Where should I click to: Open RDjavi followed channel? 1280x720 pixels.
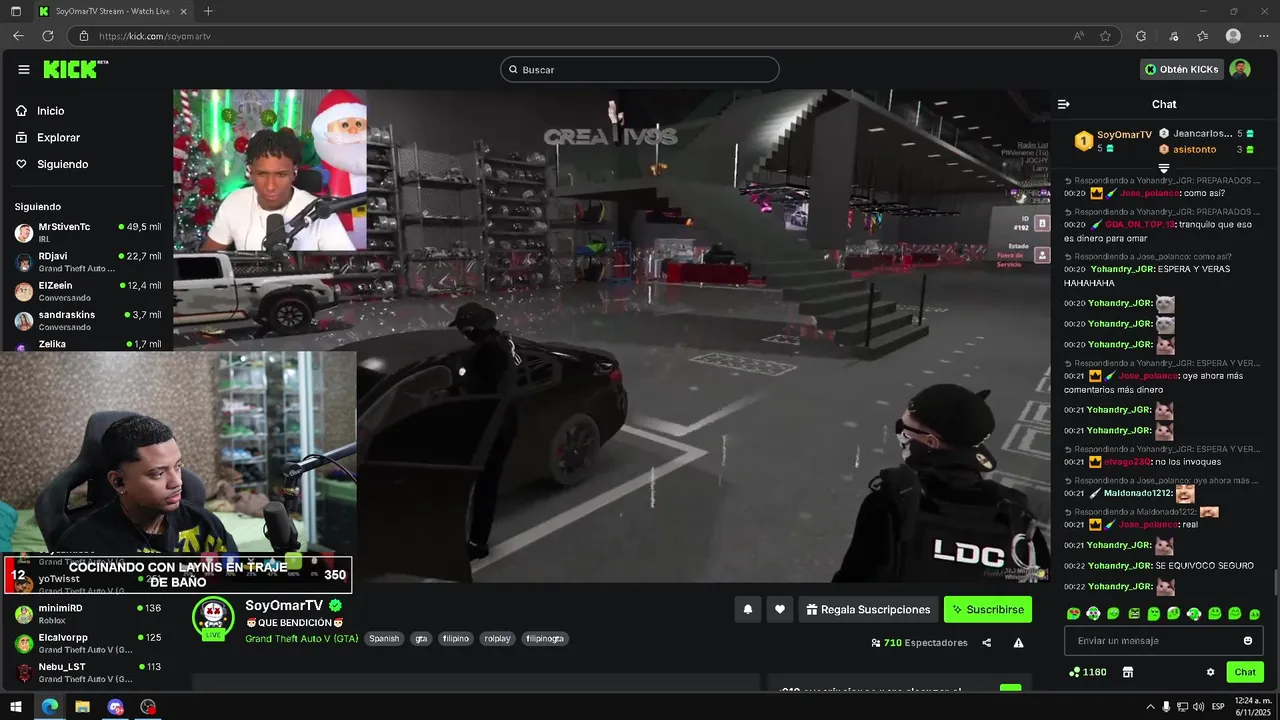click(88, 262)
